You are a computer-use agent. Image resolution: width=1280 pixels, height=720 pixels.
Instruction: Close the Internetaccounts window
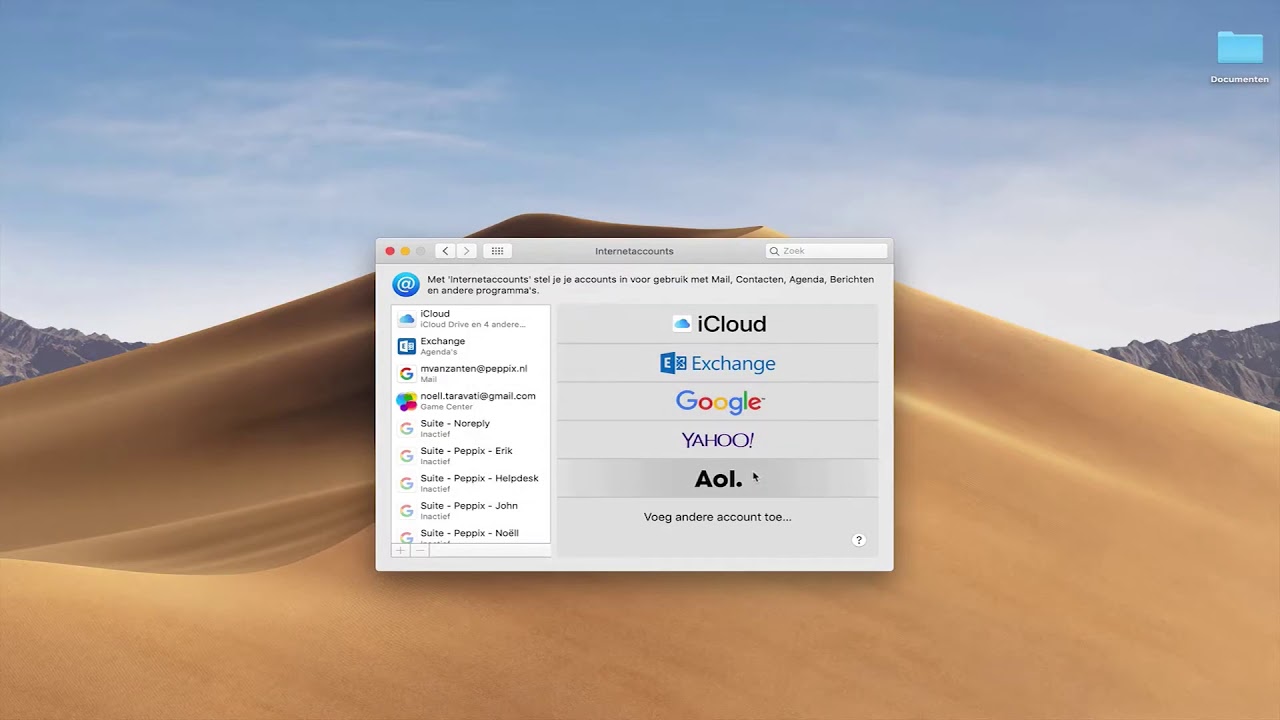tap(390, 251)
